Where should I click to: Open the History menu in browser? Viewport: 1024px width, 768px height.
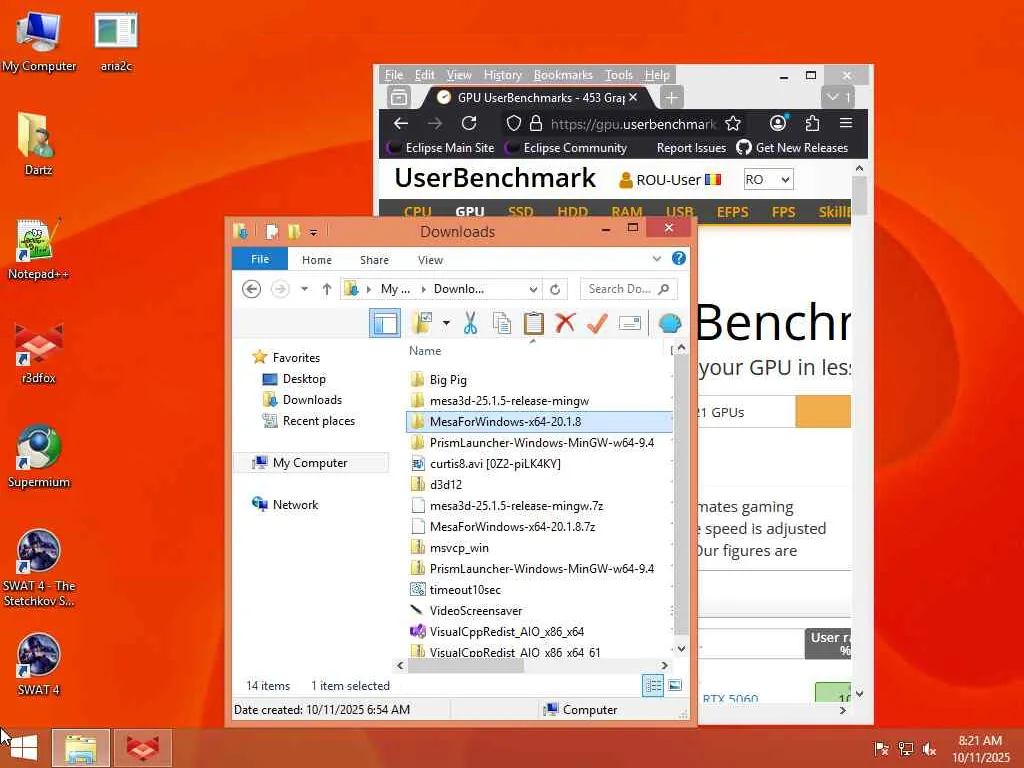point(502,75)
